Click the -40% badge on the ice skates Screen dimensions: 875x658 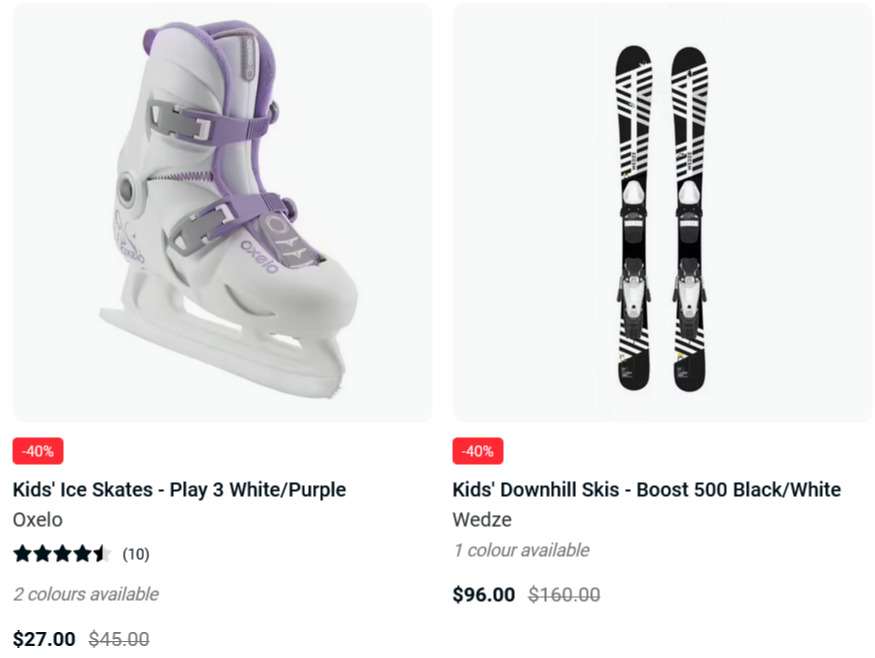[x=38, y=451]
